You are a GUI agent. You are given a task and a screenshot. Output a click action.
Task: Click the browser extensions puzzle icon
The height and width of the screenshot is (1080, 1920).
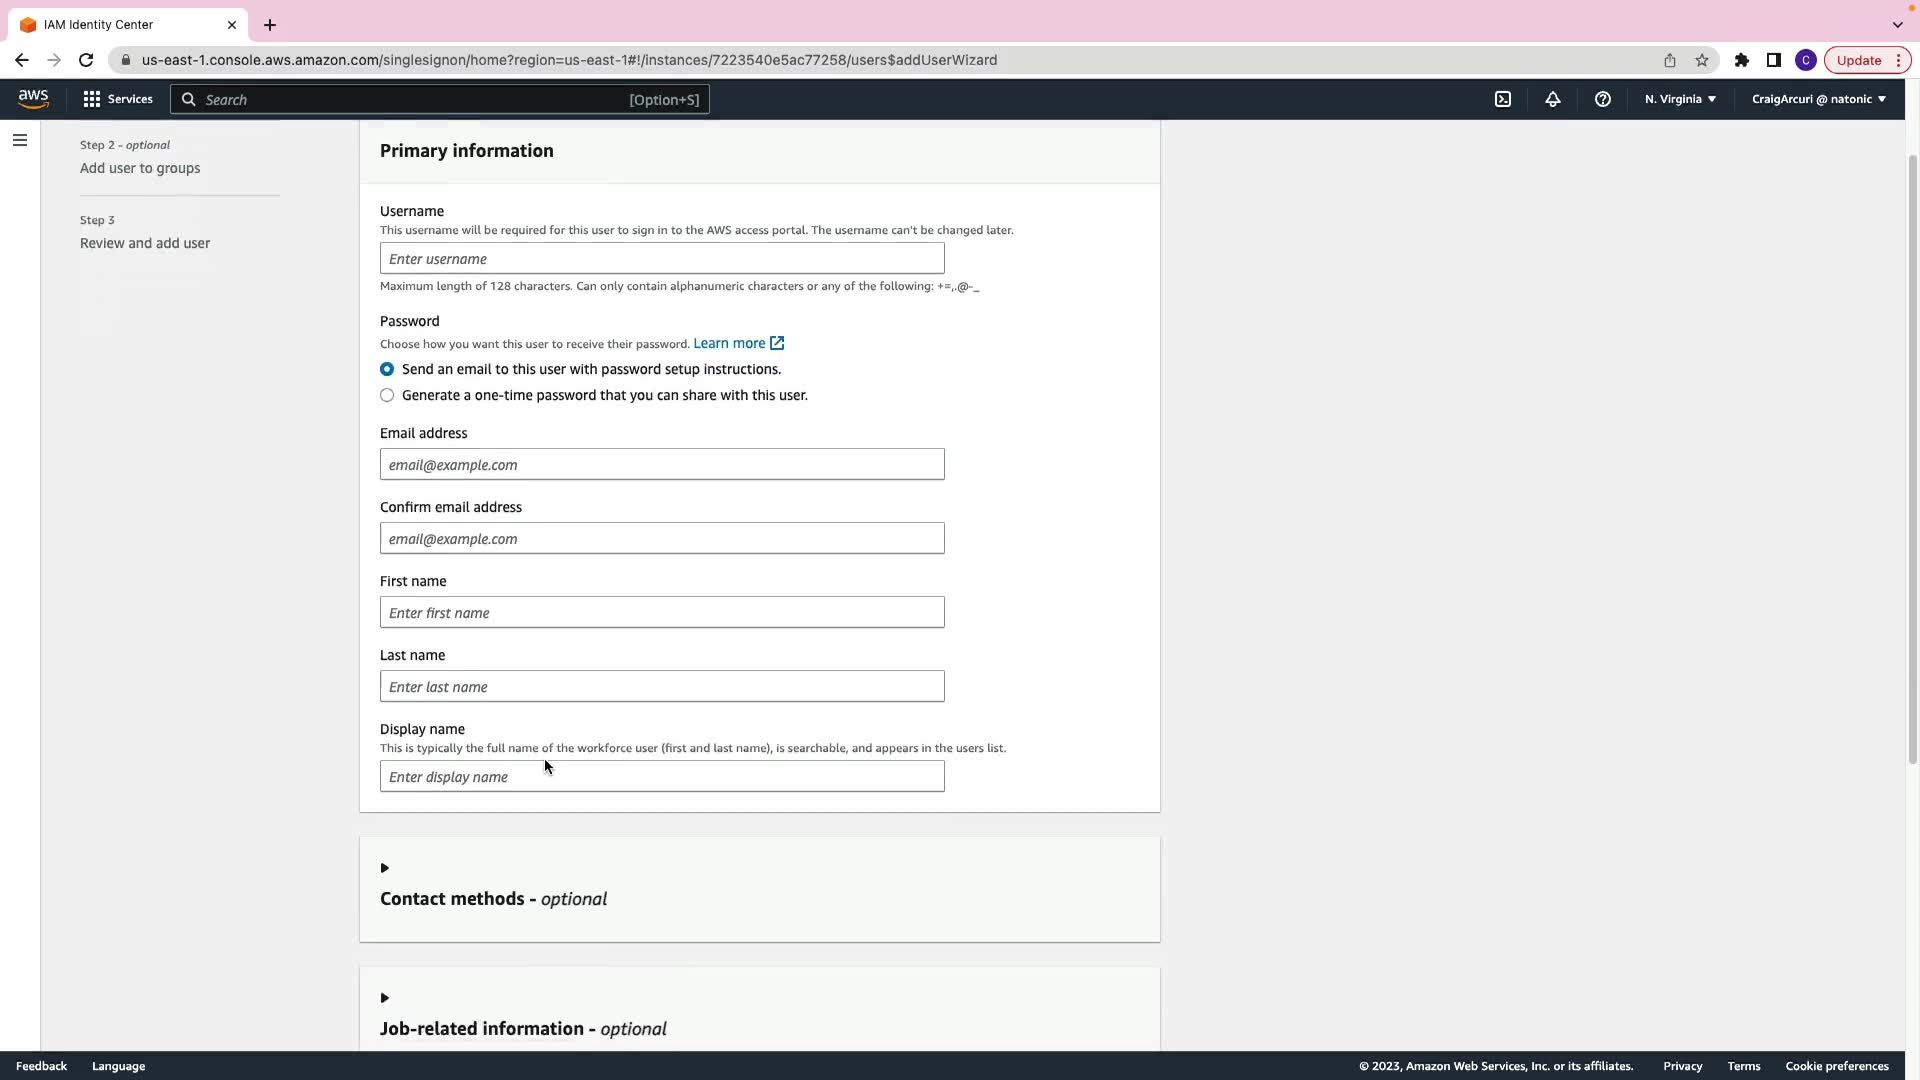tap(1741, 60)
